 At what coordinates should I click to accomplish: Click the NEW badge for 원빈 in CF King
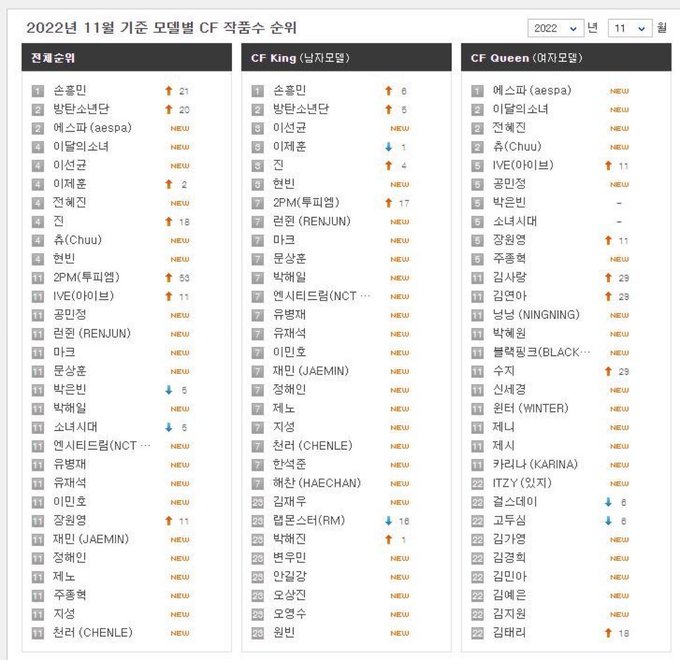(400, 633)
